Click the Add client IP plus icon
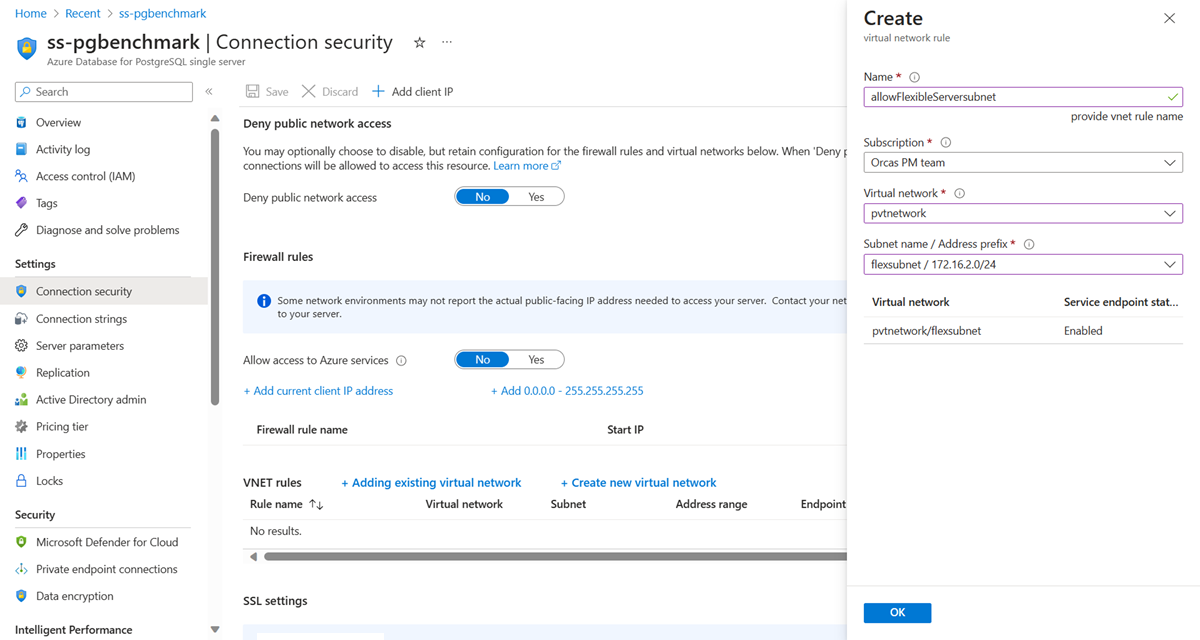This screenshot has height=640, width=1200. (x=378, y=92)
